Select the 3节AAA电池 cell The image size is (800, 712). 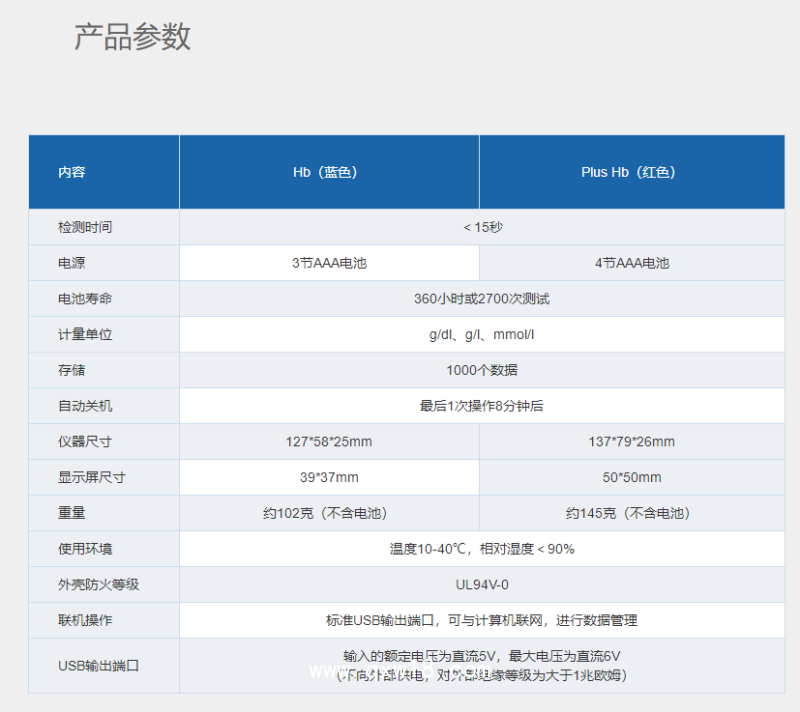[328, 263]
